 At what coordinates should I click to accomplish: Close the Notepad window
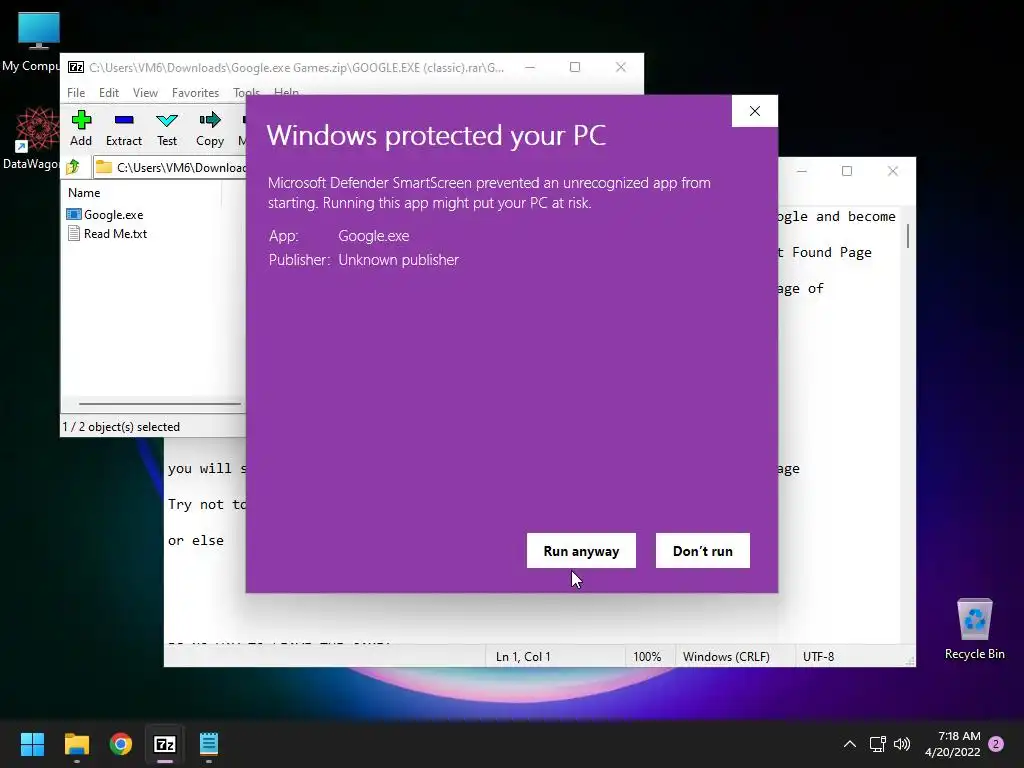pos(893,171)
